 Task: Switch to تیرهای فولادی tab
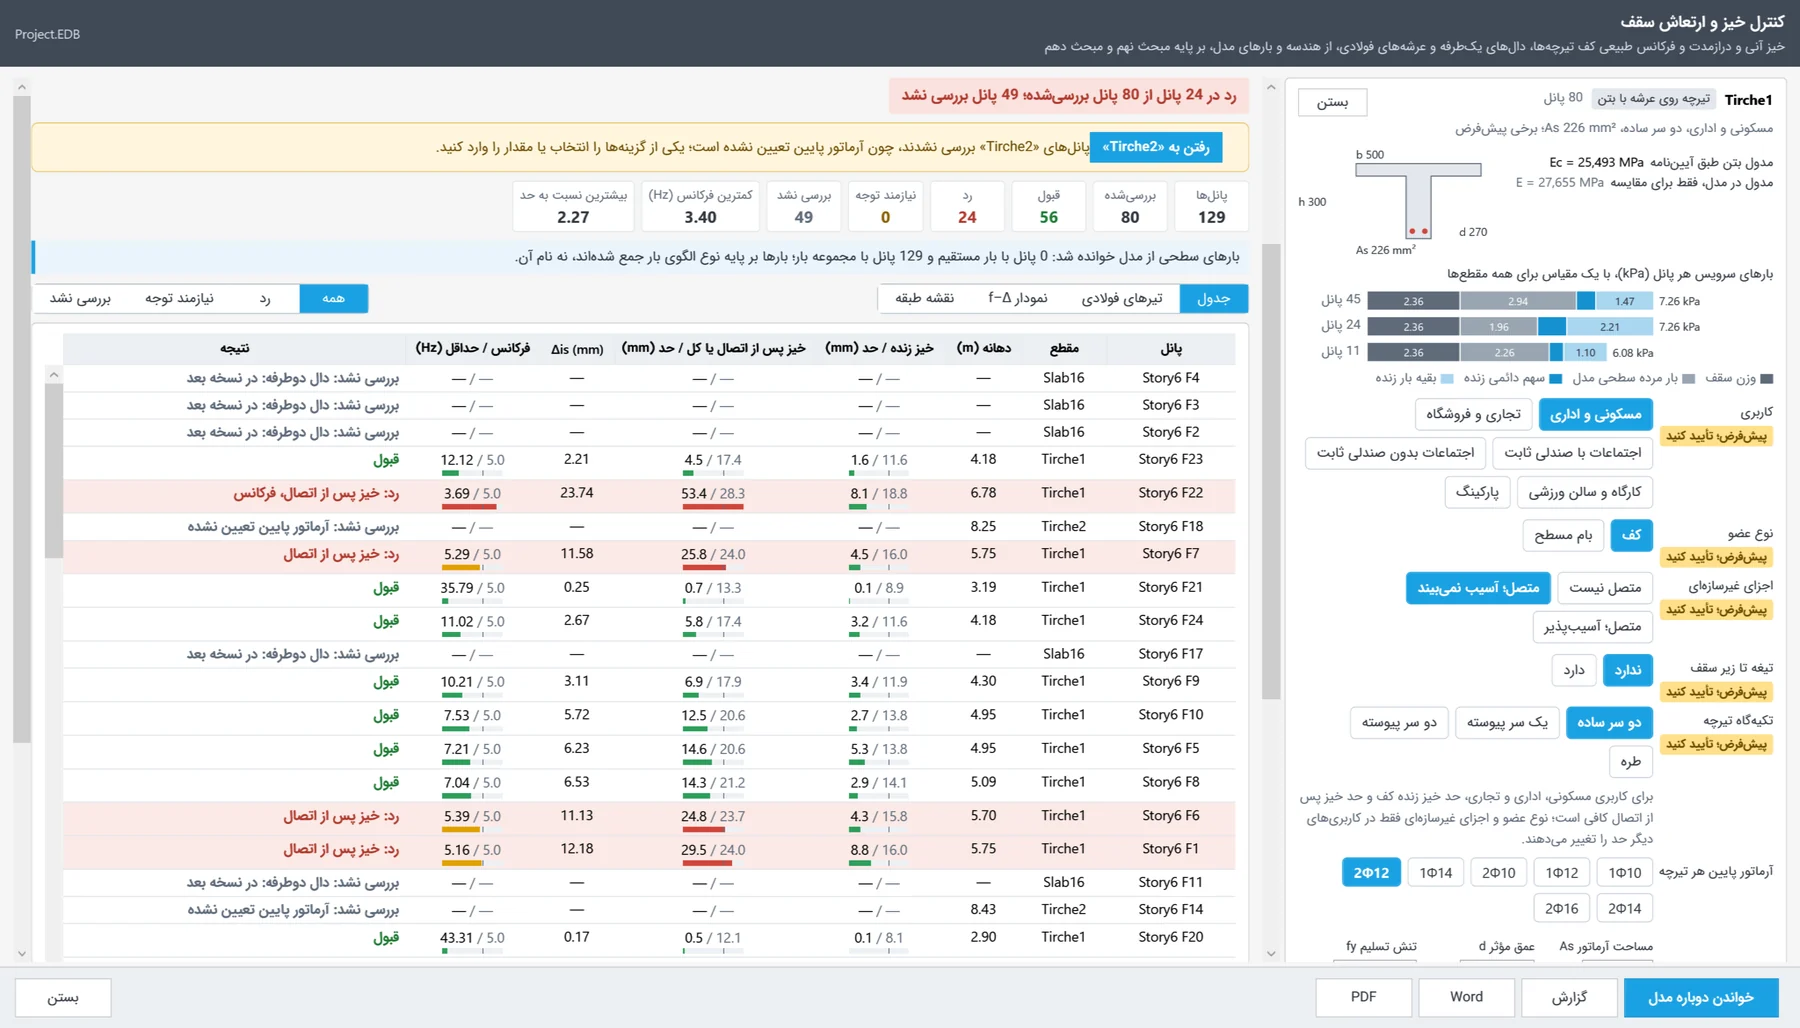pos(1121,298)
